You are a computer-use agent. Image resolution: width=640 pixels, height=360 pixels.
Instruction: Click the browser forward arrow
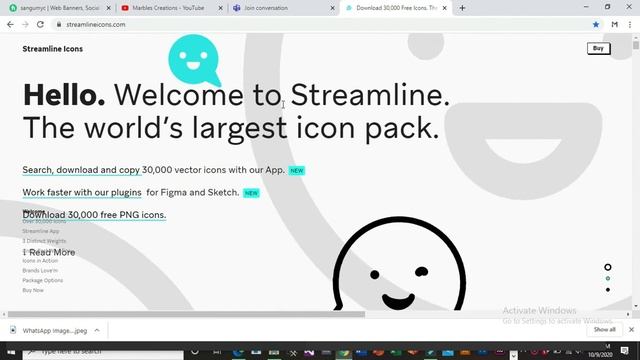coord(25,24)
